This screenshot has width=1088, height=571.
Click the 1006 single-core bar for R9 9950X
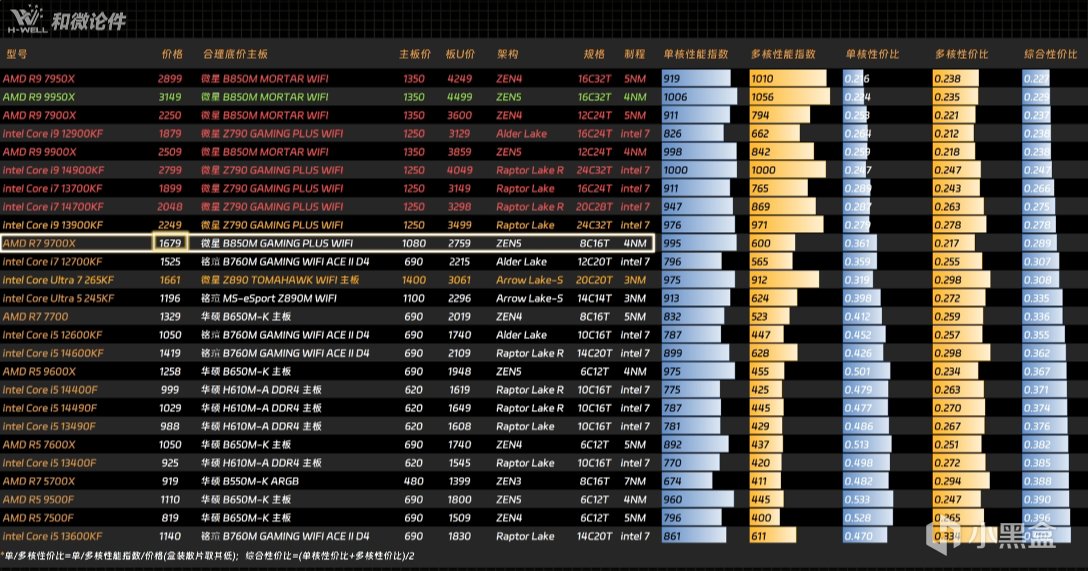[699, 97]
